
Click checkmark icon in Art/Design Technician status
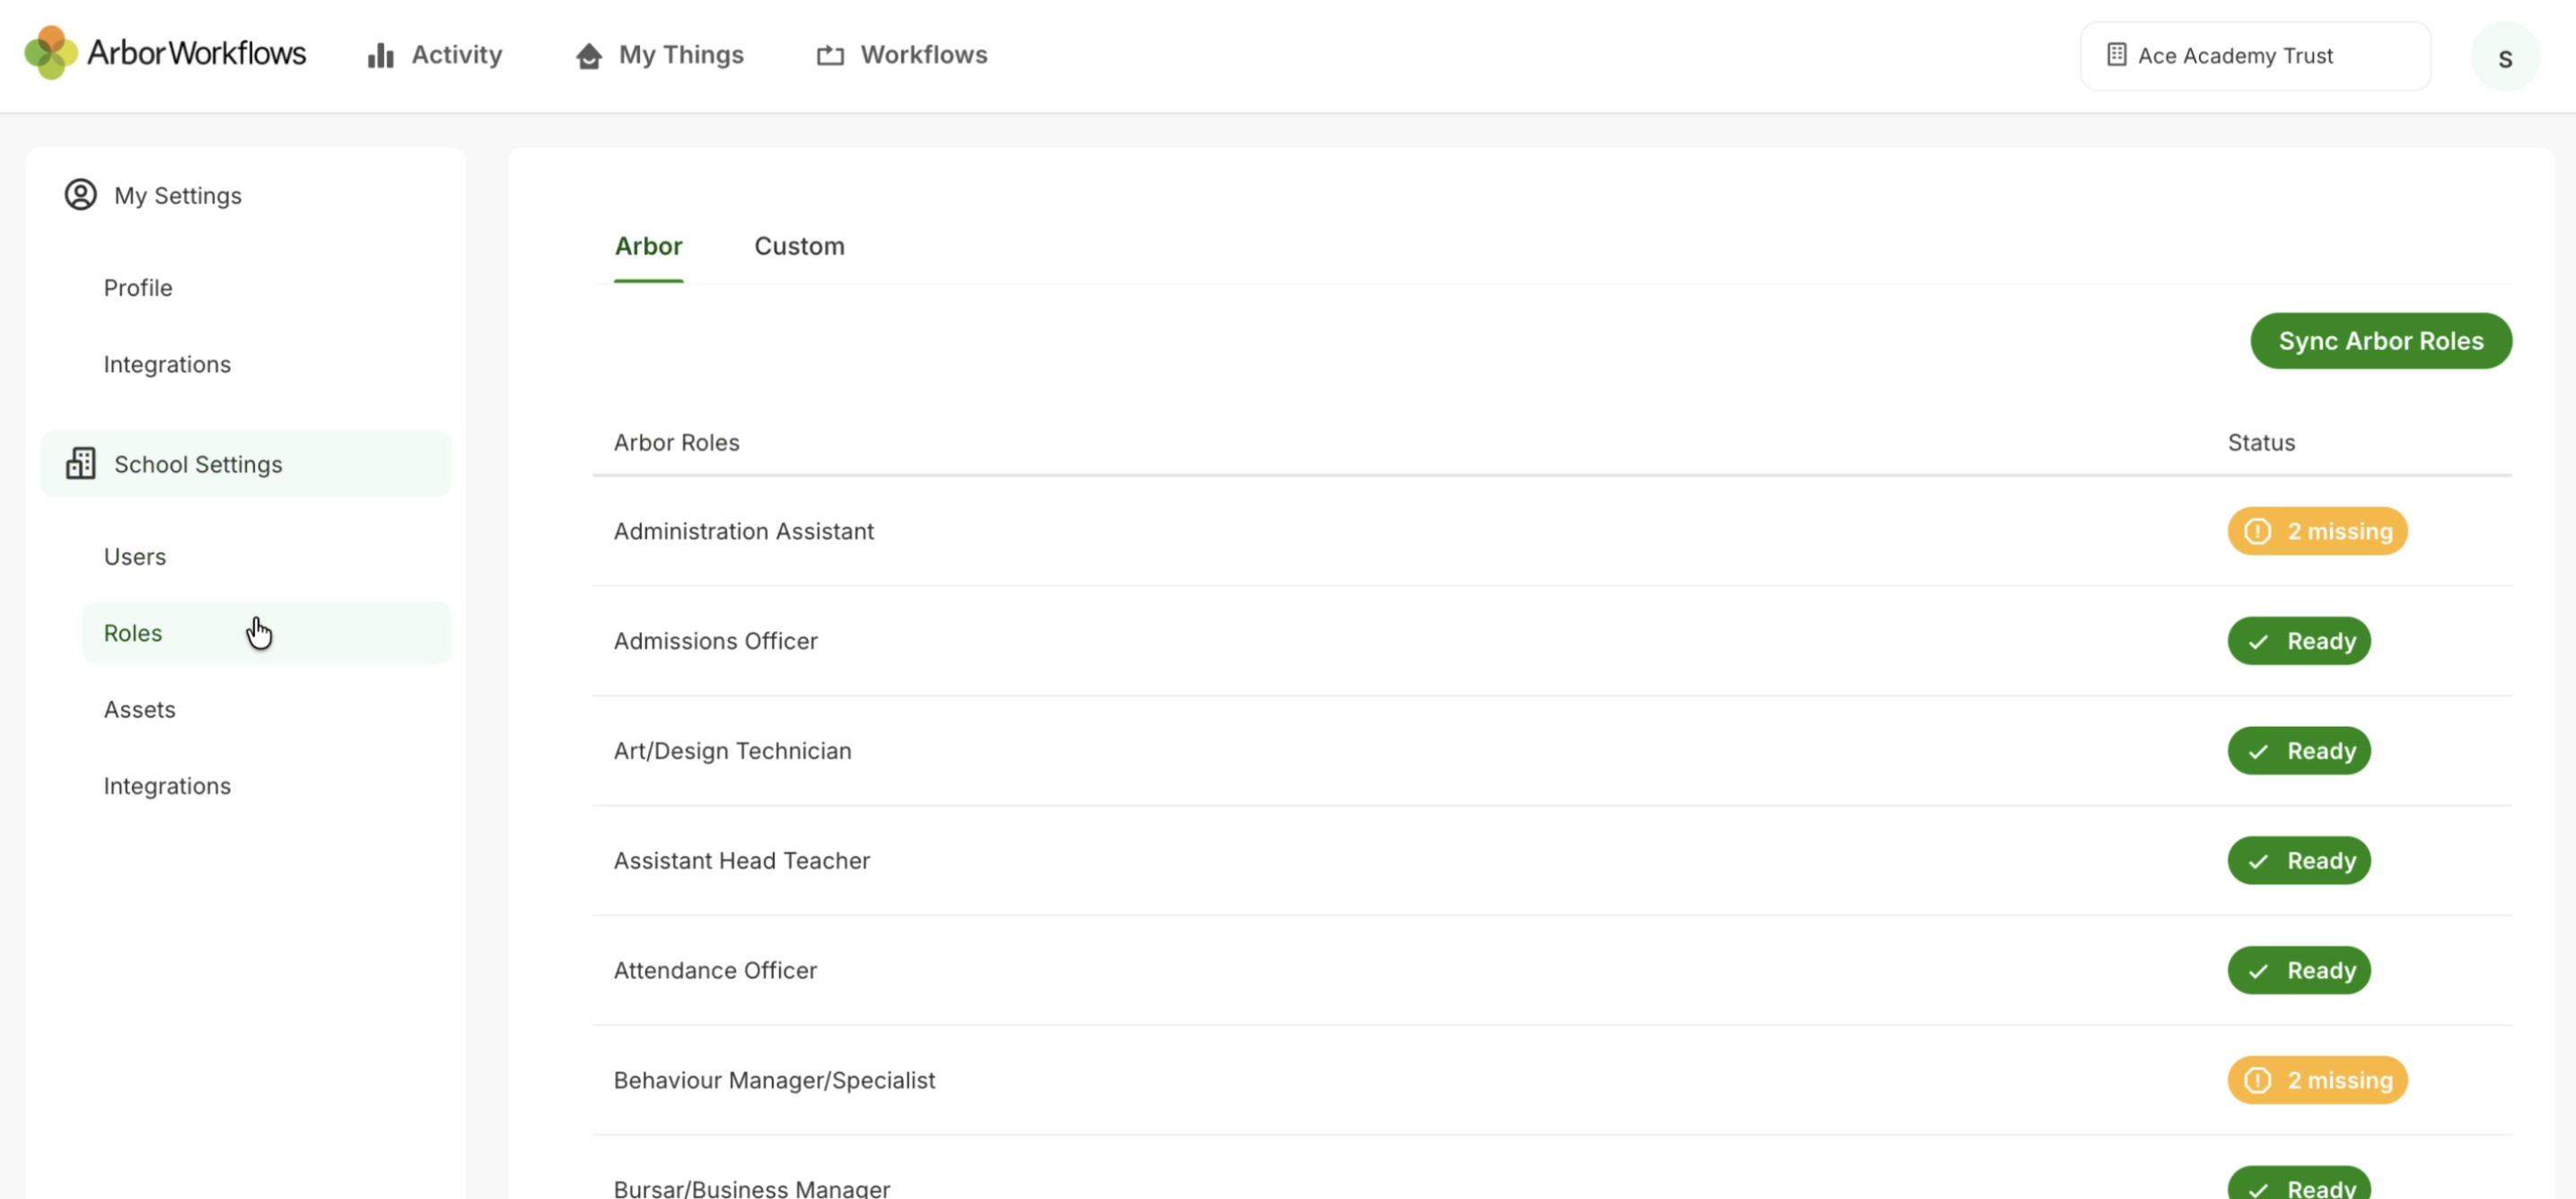2258,751
